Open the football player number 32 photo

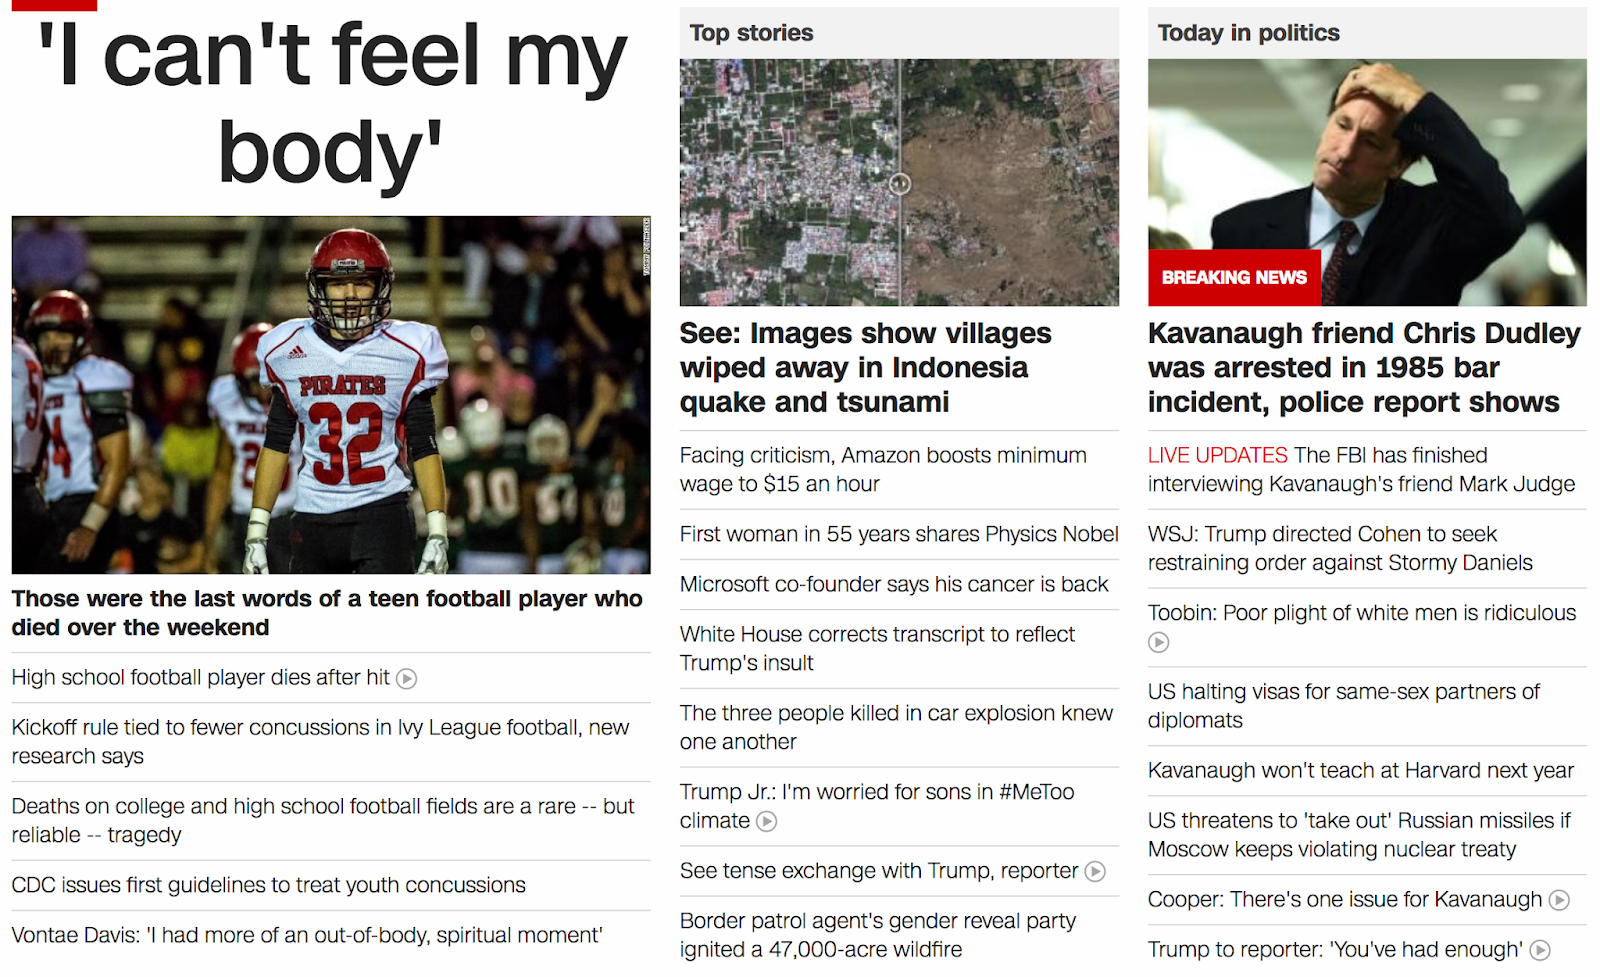tap(331, 395)
